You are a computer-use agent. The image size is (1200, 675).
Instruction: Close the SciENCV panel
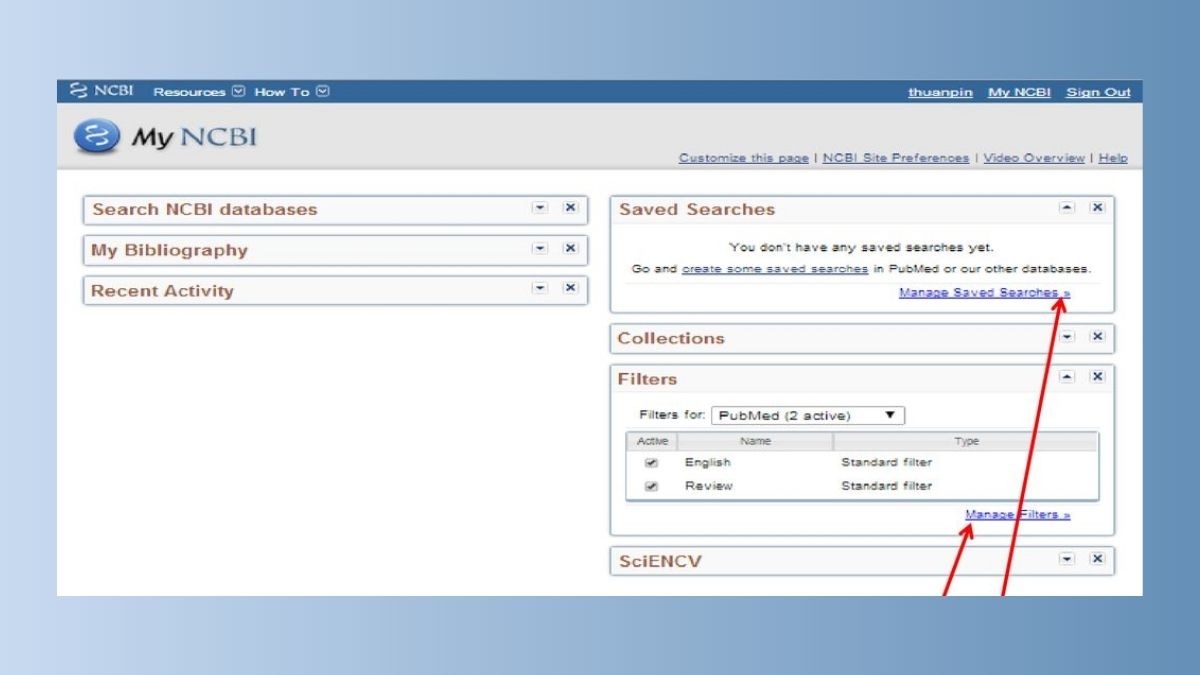pos(1097,559)
